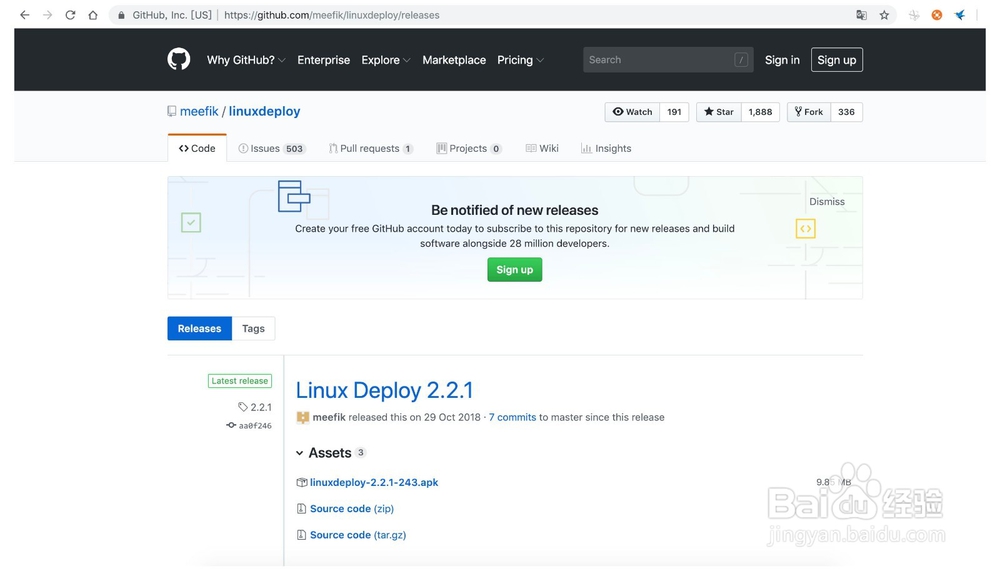
Task: Click the GitHub search field
Action: 668,59
